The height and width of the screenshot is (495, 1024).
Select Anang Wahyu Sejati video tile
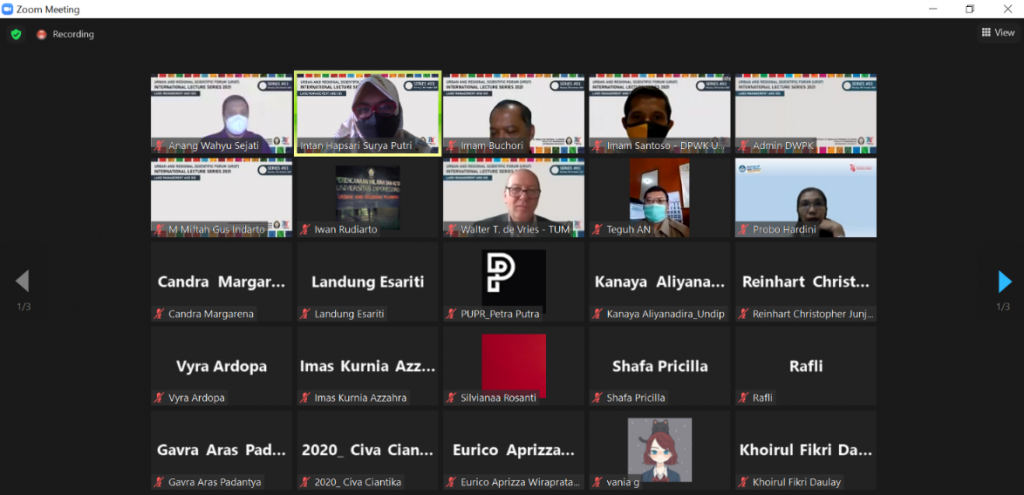click(x=221, y=112)
